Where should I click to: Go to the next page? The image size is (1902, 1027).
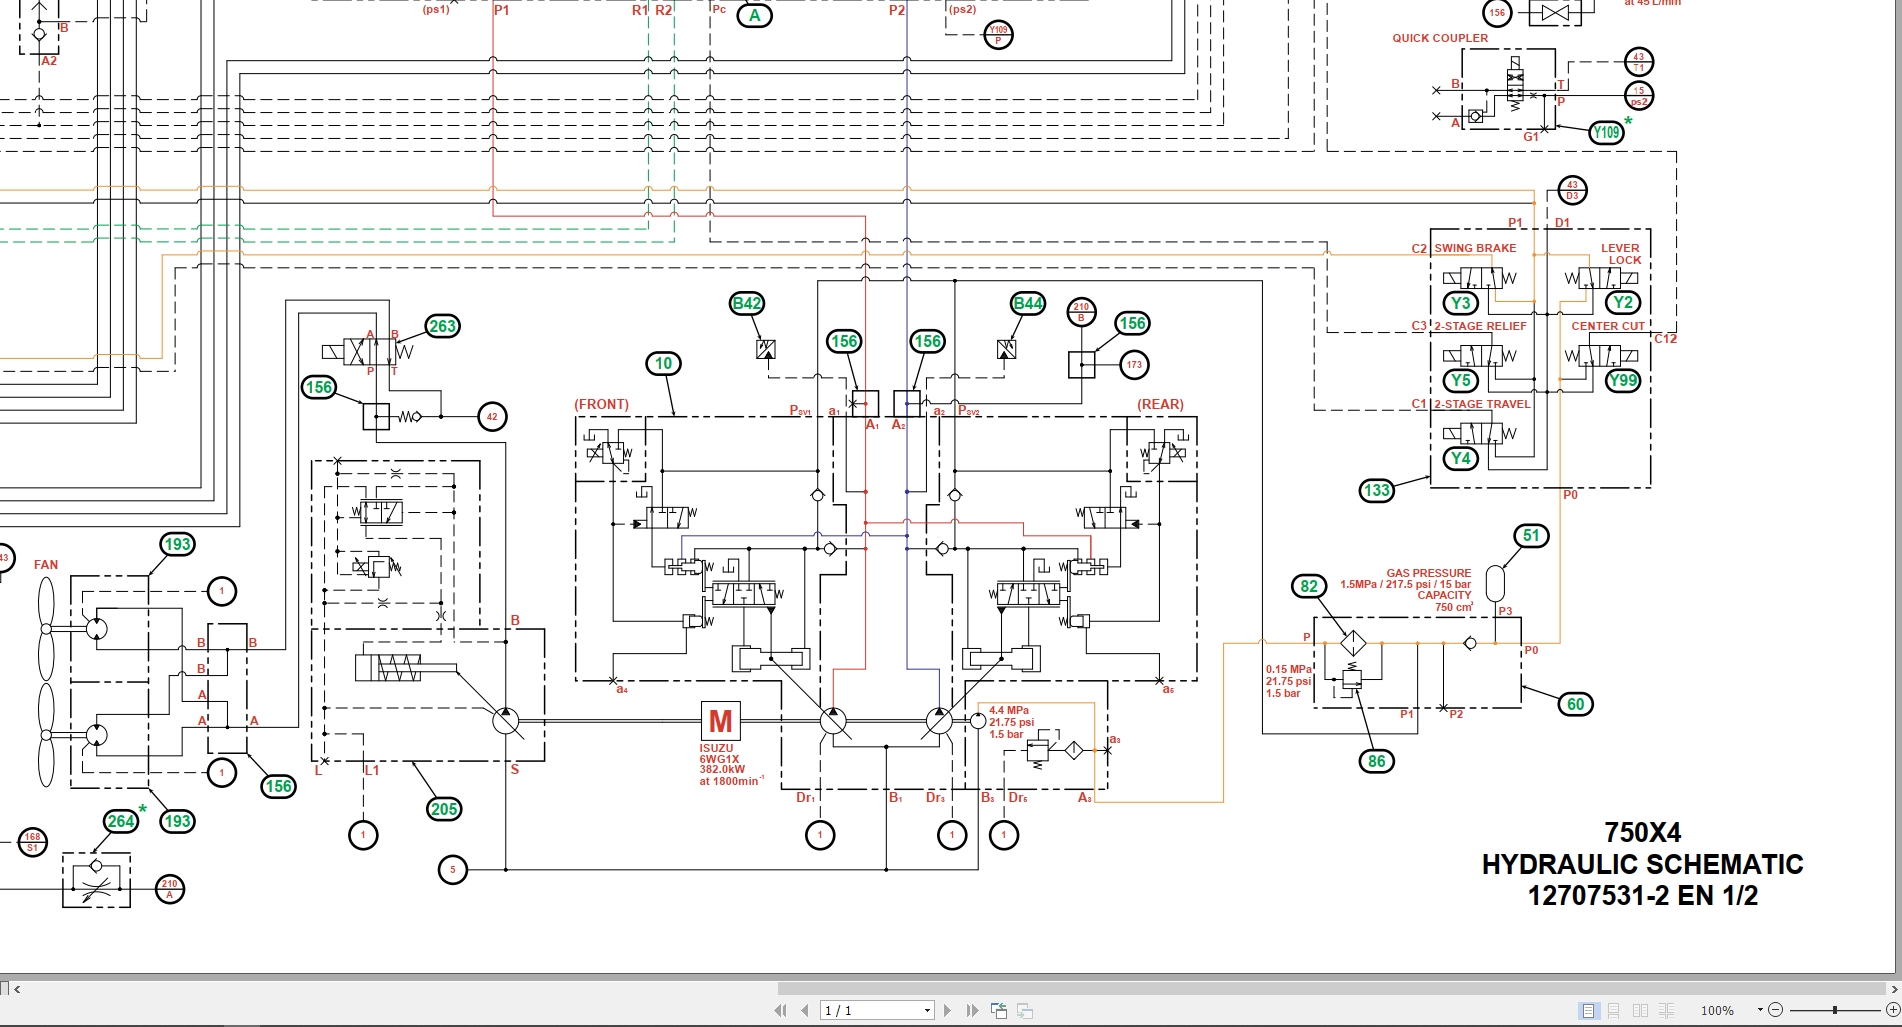tap(946, 1010)
